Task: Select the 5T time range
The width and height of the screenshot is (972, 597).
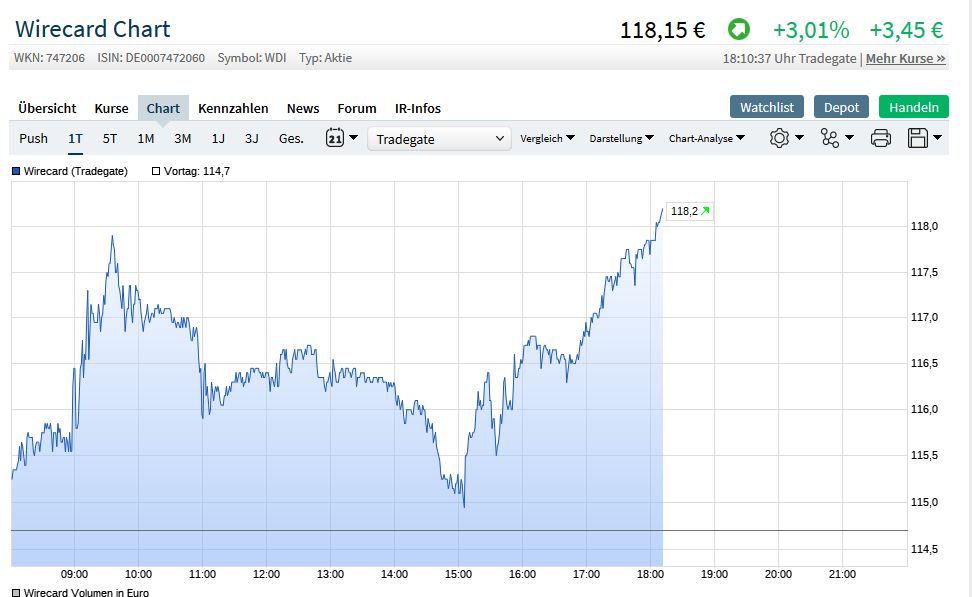Action: coord(110,138)
